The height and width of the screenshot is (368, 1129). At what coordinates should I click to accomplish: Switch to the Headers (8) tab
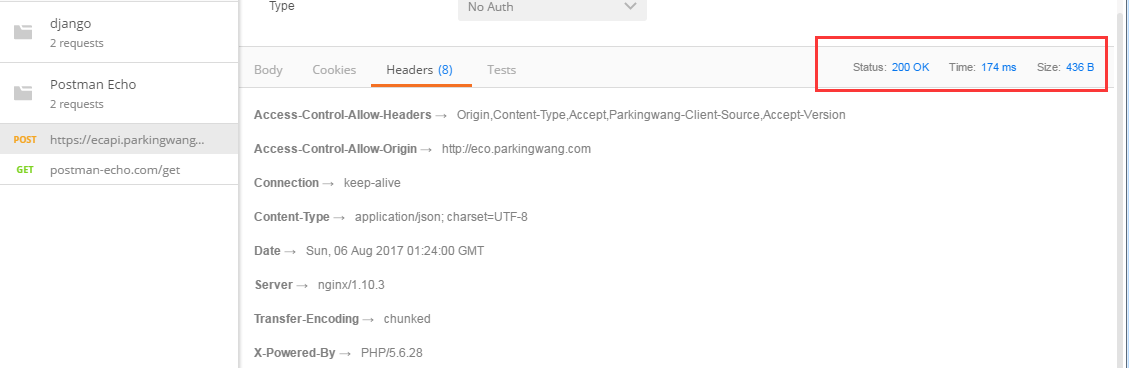click(419, 70)
